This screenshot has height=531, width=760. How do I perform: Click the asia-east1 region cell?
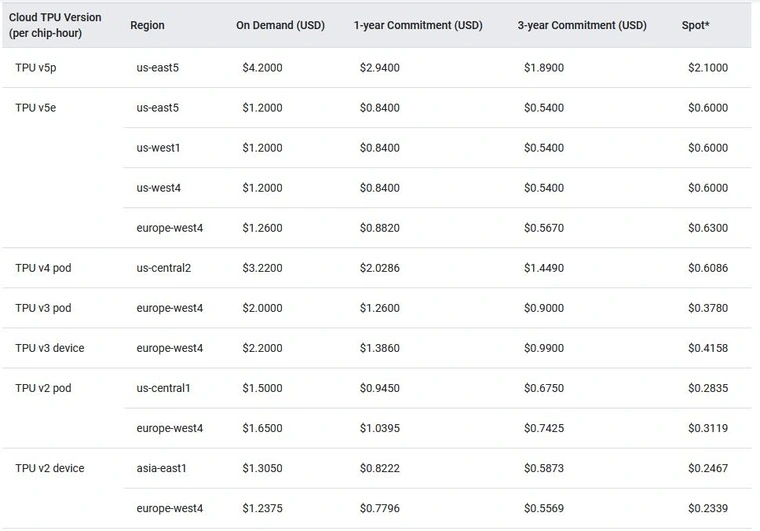pos(162,468)
